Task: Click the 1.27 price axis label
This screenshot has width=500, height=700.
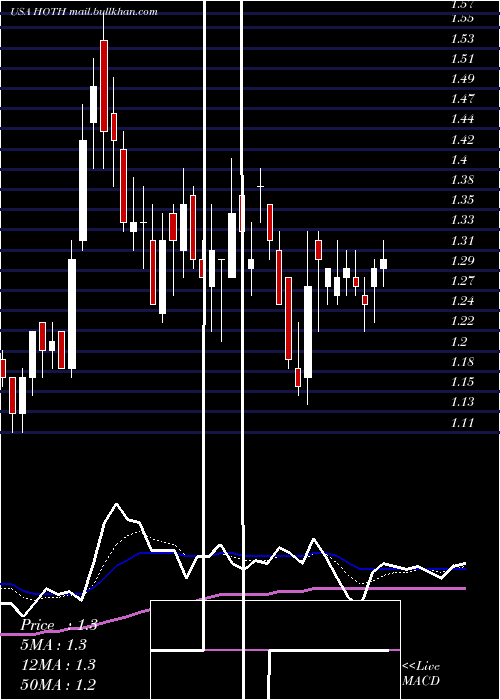Action: point(462,281)
